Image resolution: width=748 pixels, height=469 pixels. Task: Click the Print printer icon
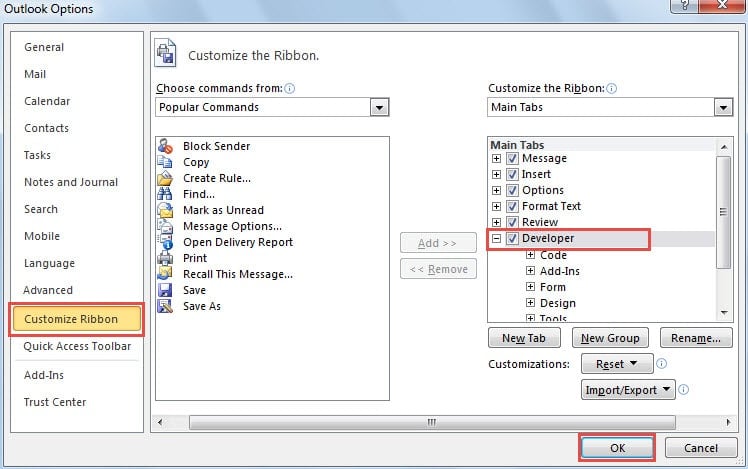(165, 258)
